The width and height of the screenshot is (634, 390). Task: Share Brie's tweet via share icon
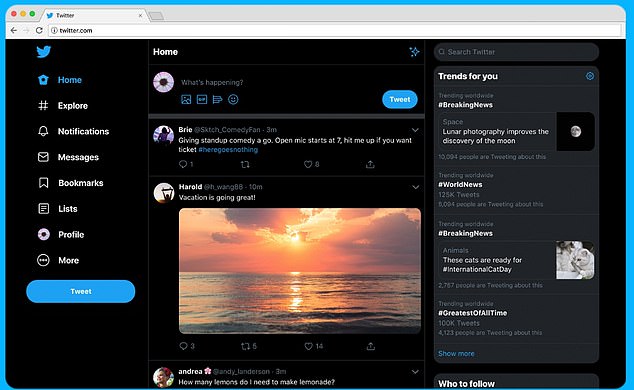[x=370, y=164]
